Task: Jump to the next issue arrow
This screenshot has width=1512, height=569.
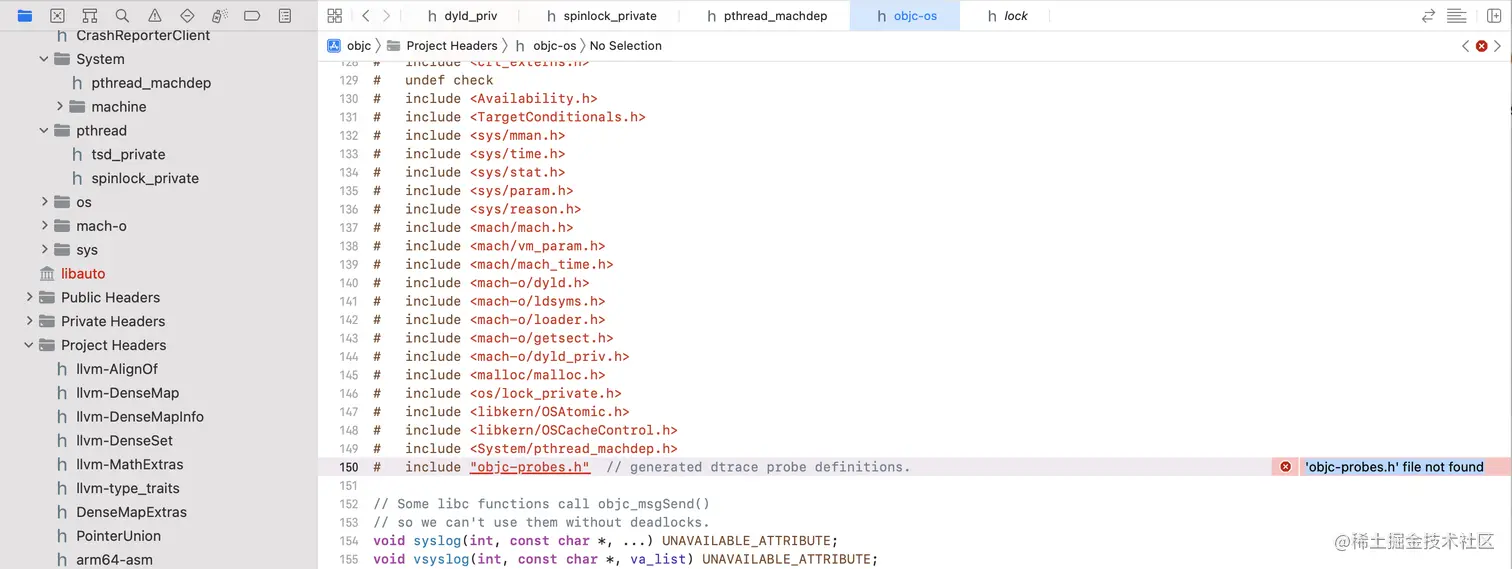Action: [1498, 46]
